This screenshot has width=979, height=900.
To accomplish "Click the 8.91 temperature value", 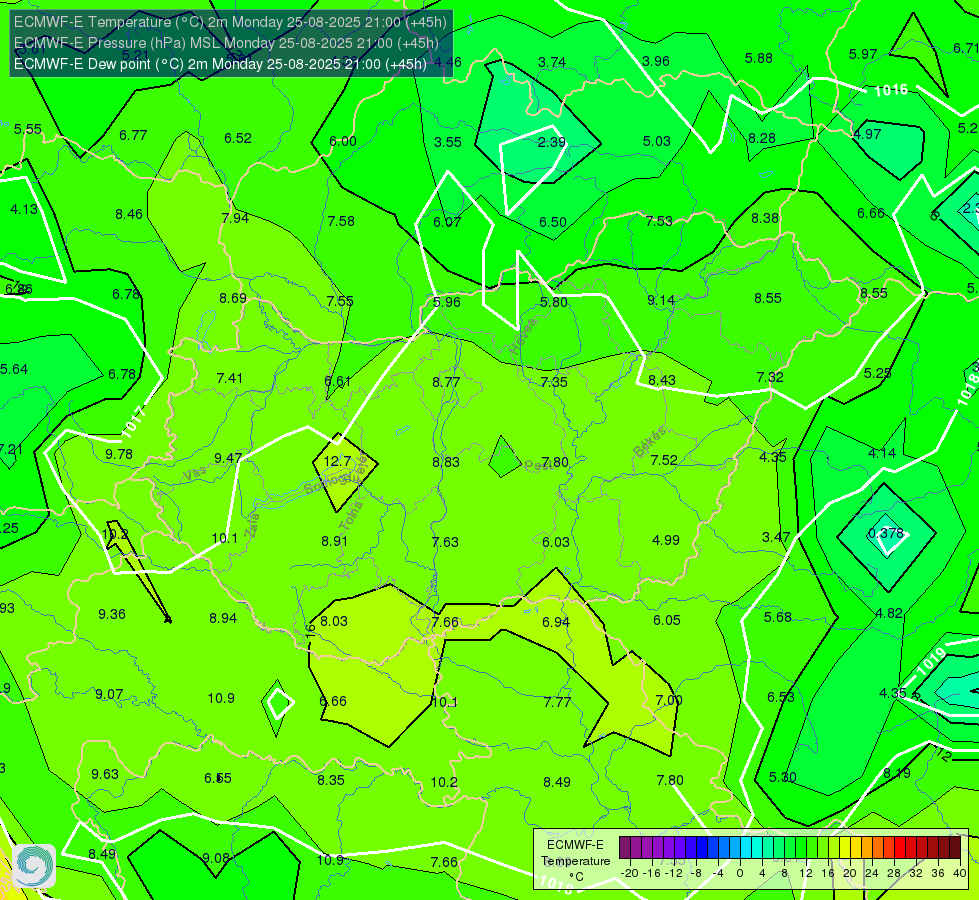I will click(334, 541).
